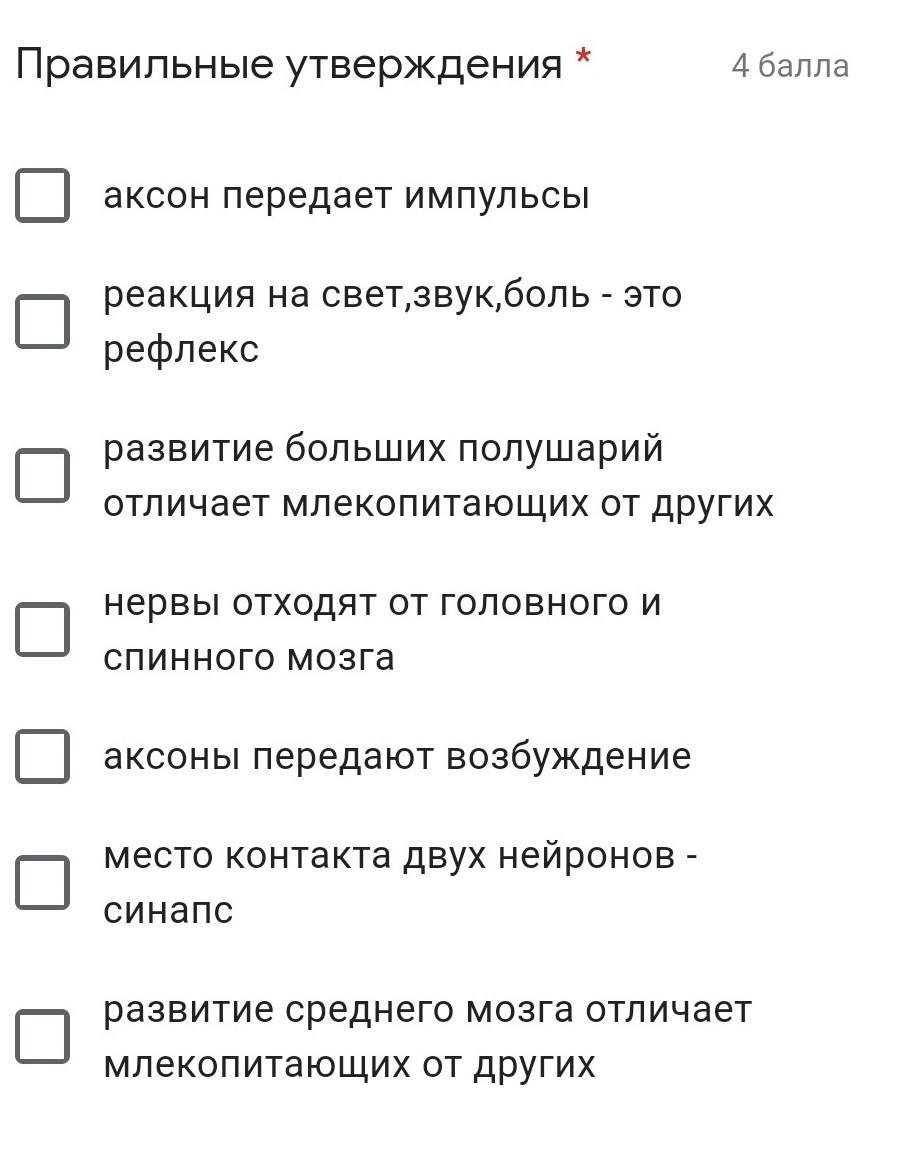911x1160 pixels.
Task: Click the question title 'Правильные утверждения'
Action: (x=289, y=65)
